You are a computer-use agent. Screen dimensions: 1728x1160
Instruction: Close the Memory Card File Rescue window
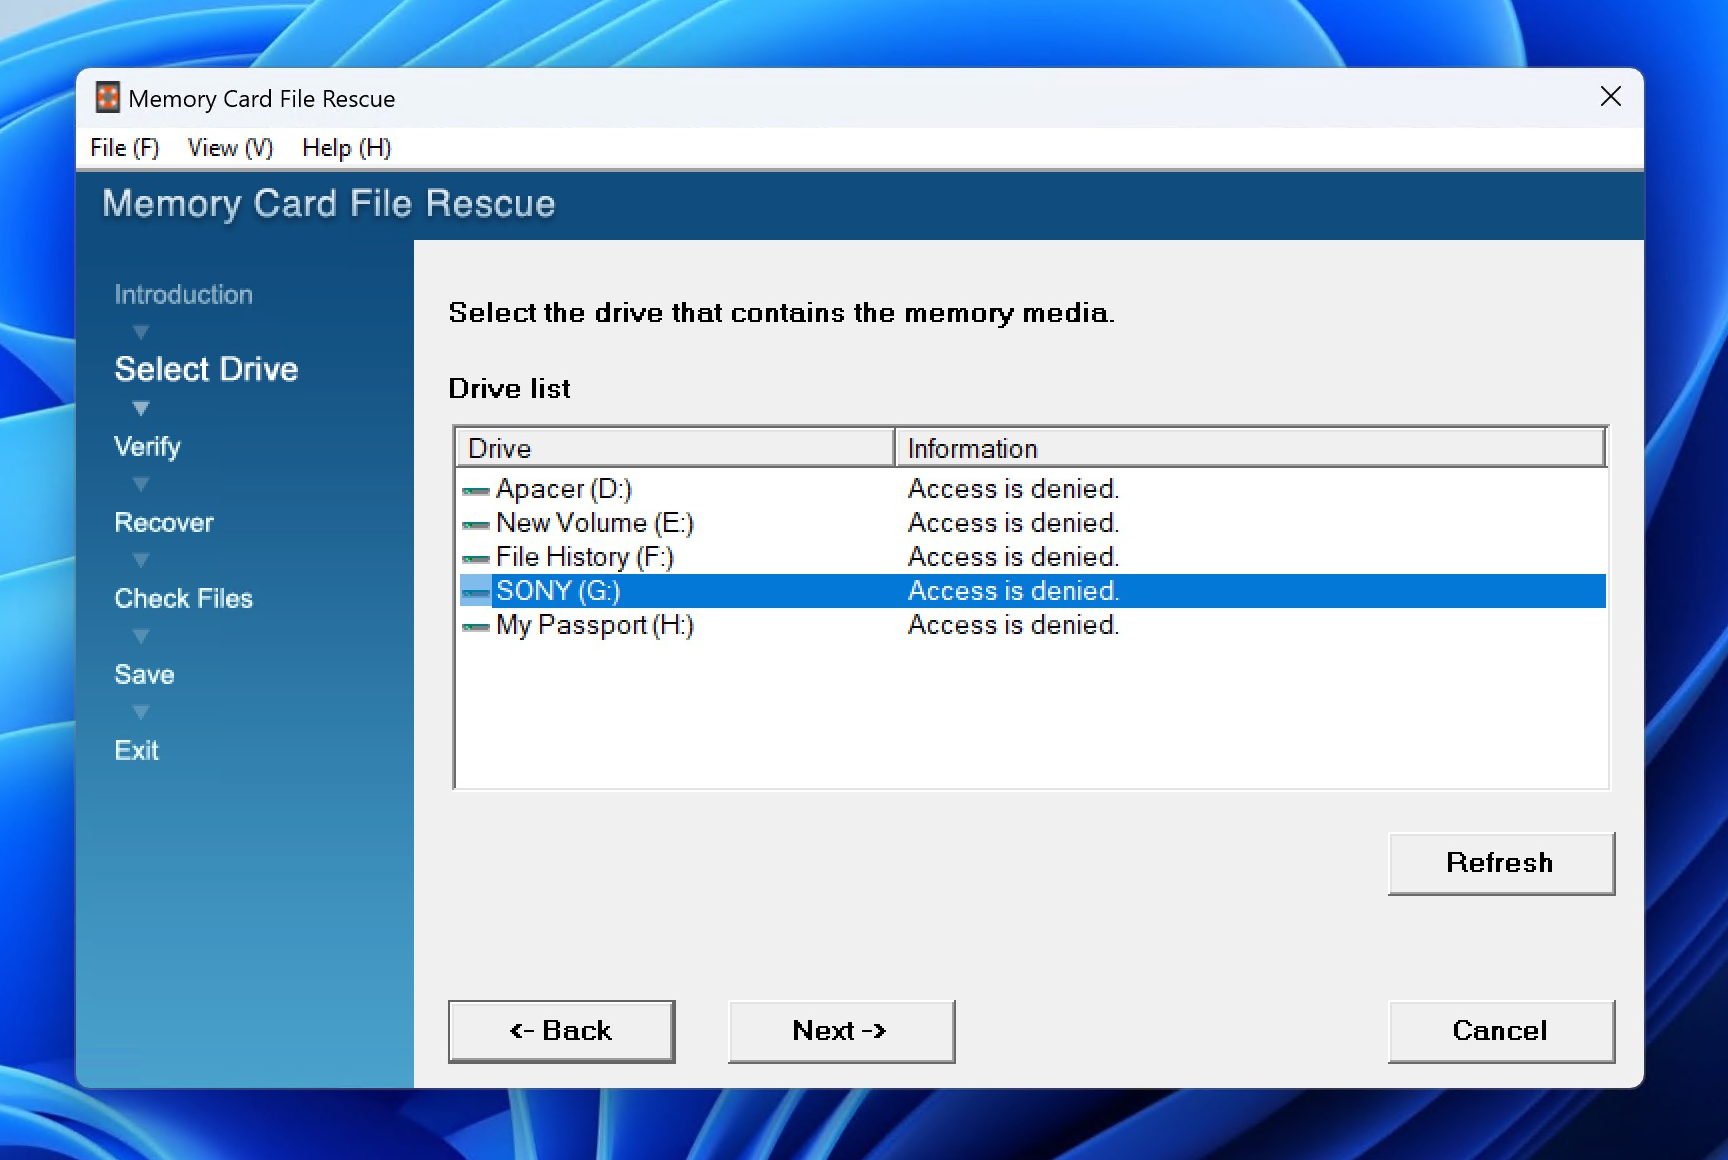point(1610,97)
